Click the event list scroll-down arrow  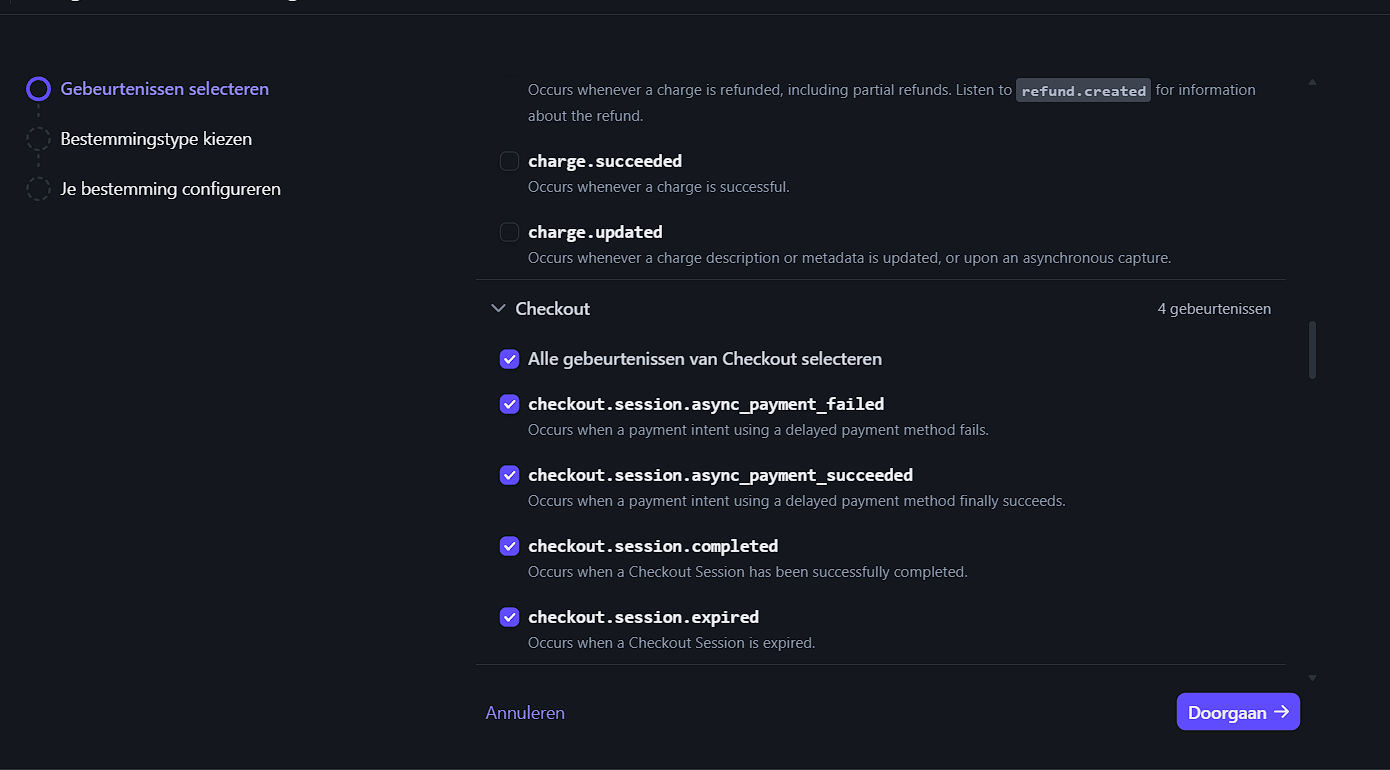(x=1312, y=678)
